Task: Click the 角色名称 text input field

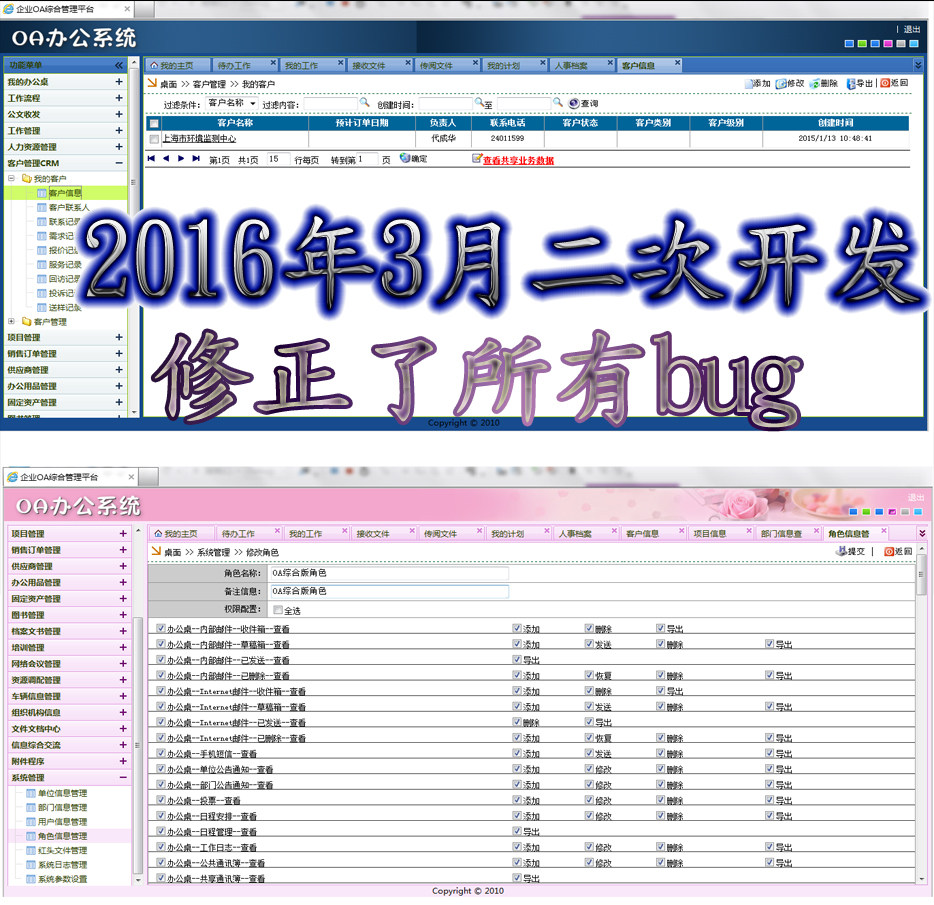Action: click(388, 574)
